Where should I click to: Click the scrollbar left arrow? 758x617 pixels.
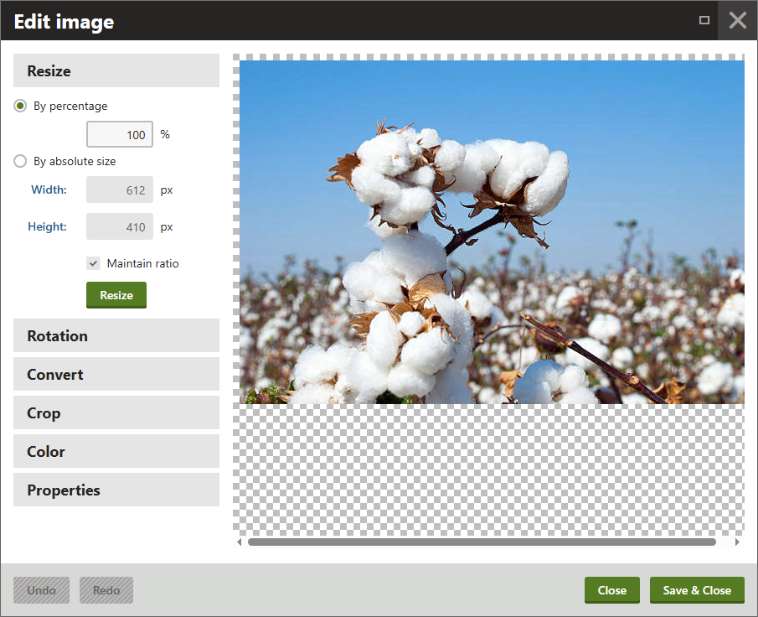(239, 542)
